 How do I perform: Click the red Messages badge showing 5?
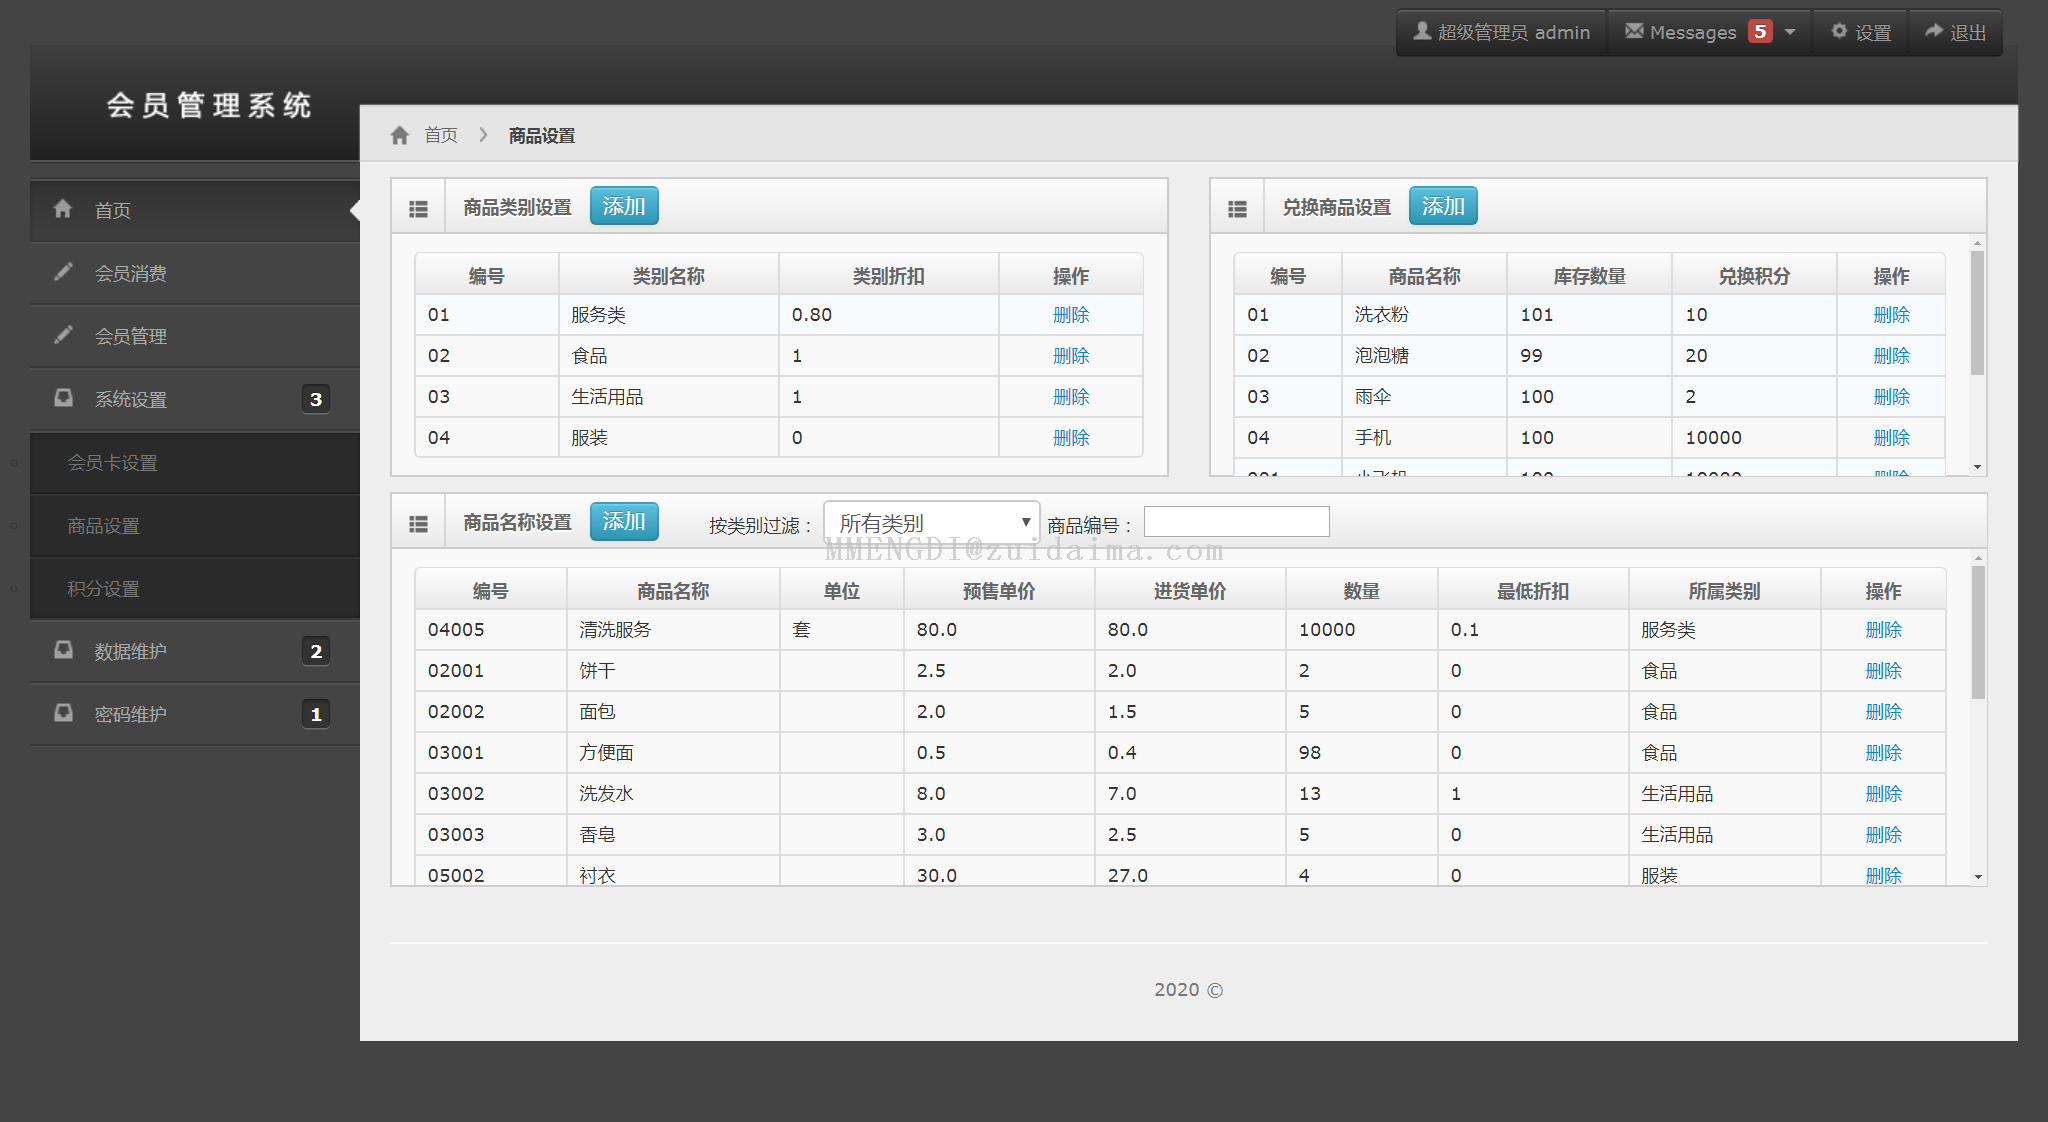[1760, 31]
